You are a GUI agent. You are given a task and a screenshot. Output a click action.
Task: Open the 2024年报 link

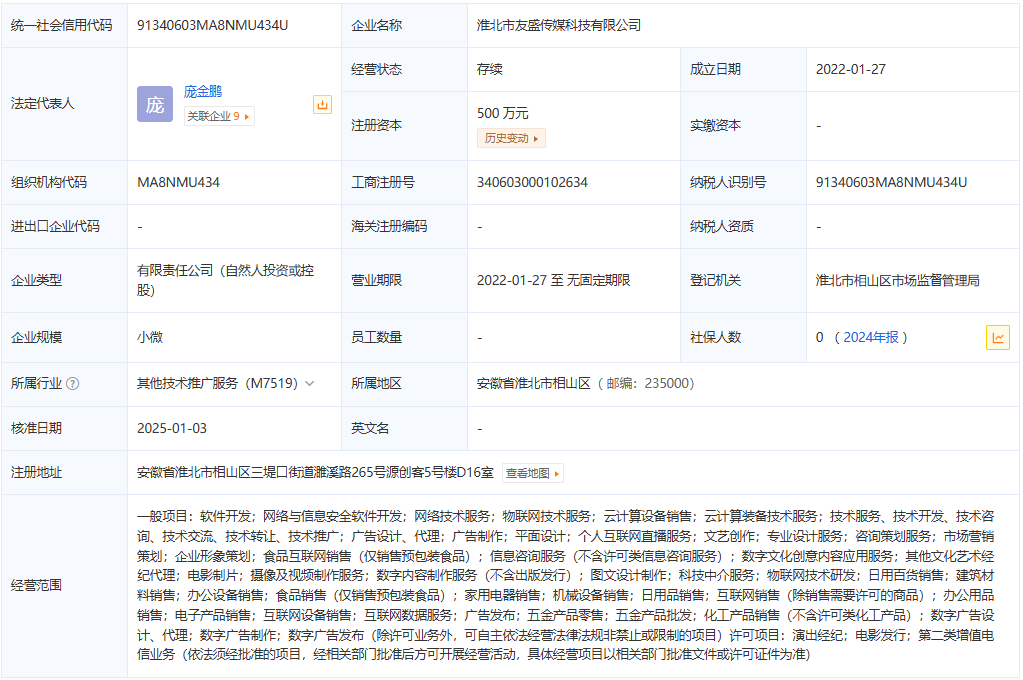870,337
